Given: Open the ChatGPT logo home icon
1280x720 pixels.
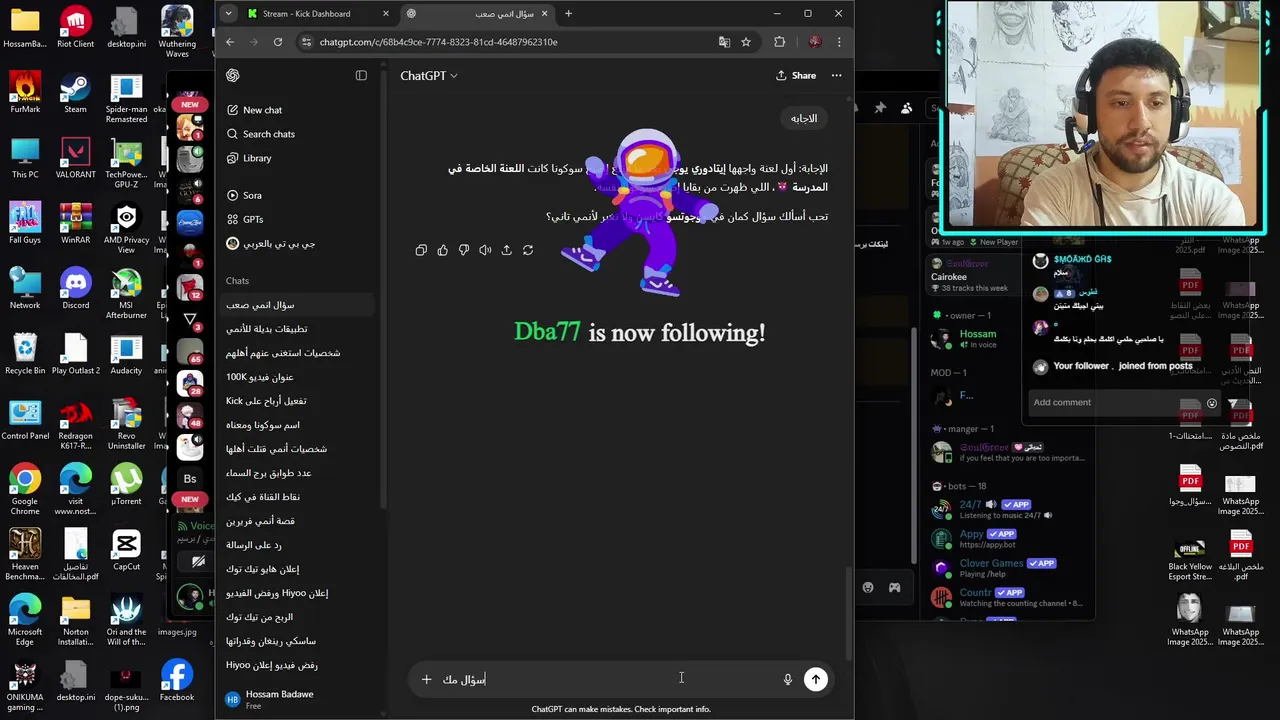Looking at the screenshot, I should tap(233, 75).
